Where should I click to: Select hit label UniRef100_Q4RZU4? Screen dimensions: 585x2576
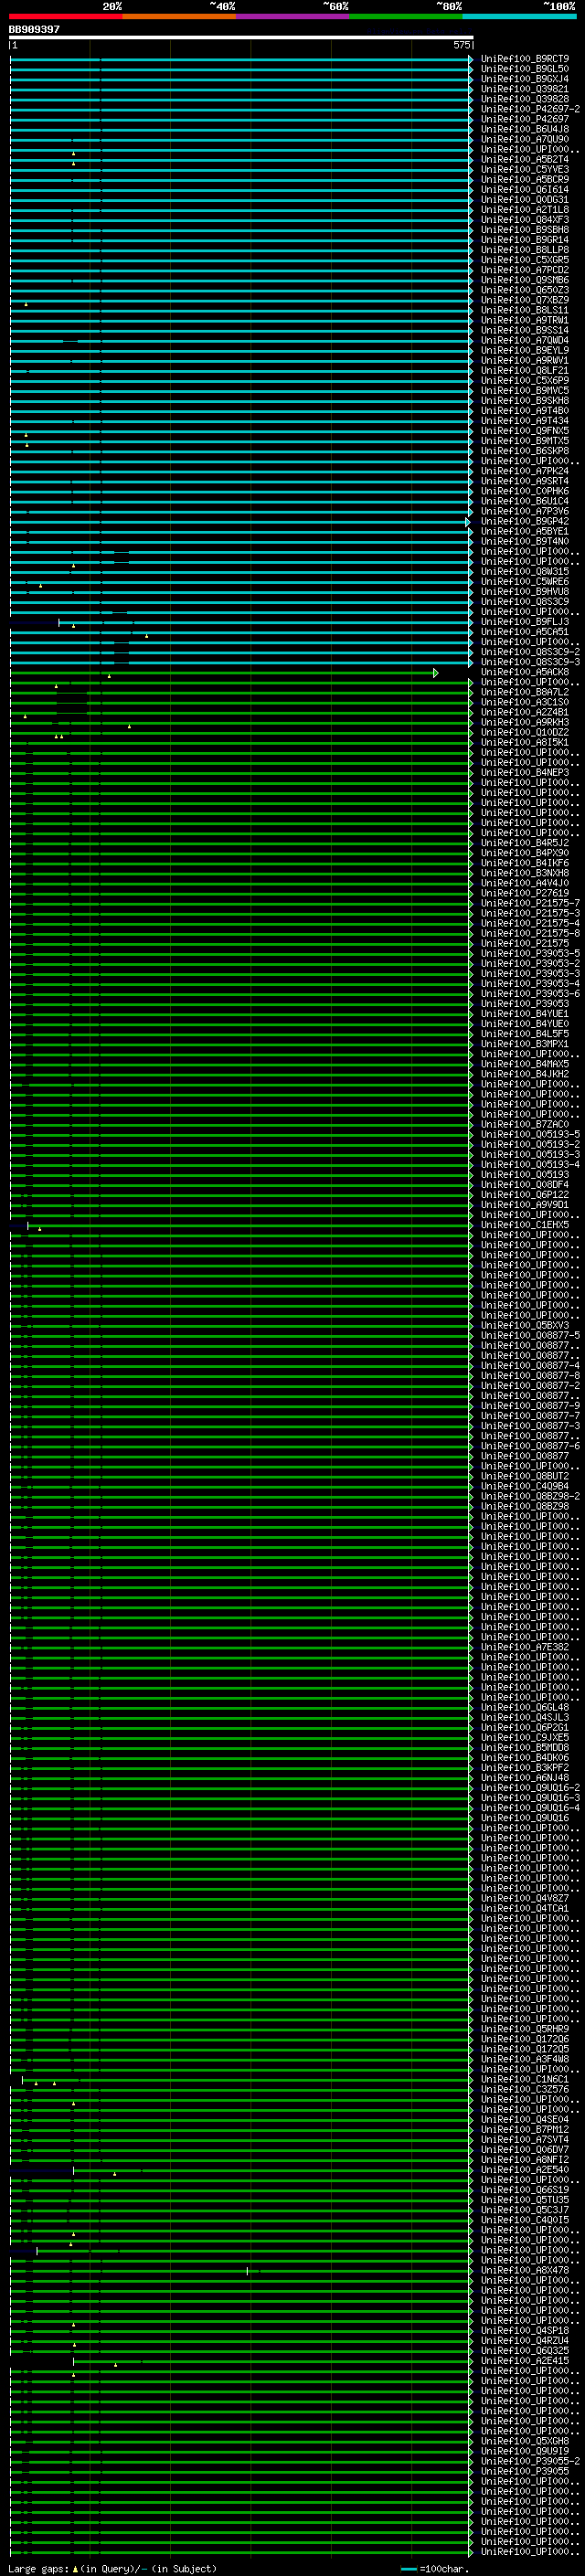pyautogui.click(x=524, y=2340)
